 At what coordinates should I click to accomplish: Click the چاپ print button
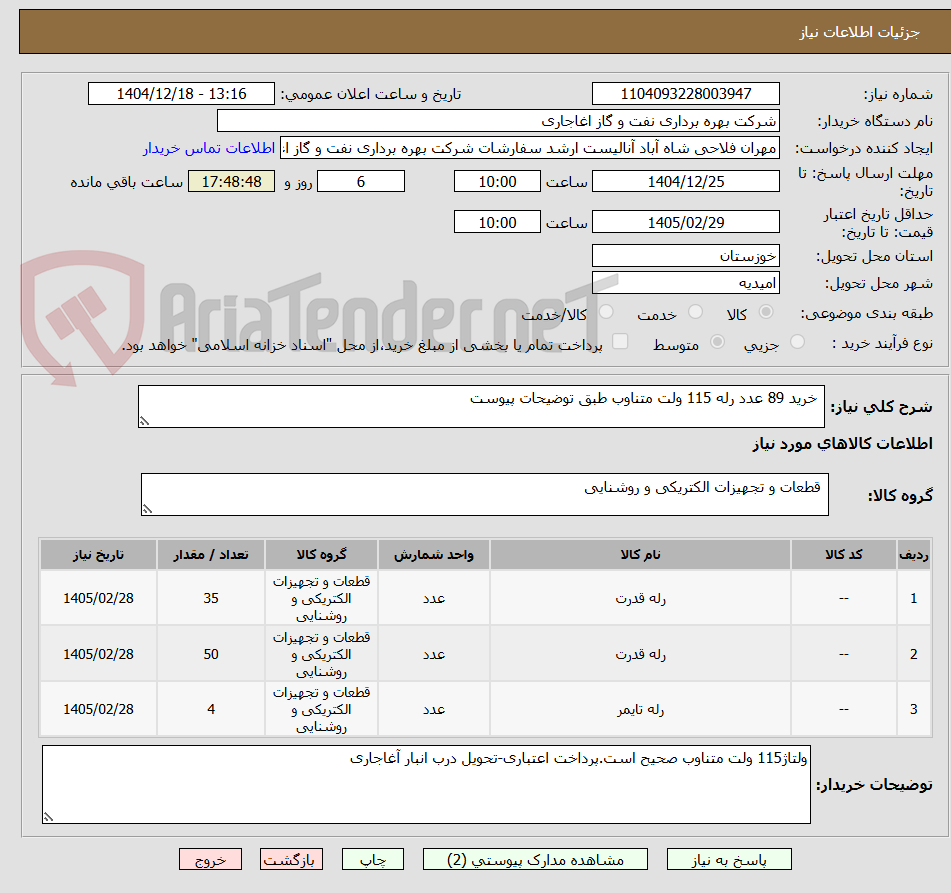tap(372, 859)
